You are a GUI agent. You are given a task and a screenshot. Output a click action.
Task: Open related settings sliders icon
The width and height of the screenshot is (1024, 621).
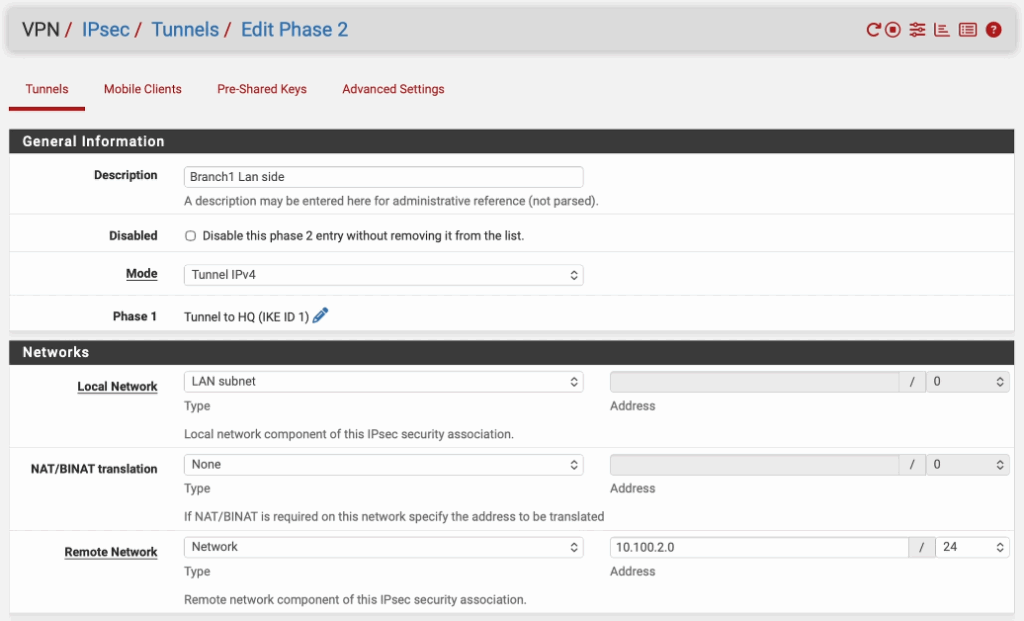point(917,30)
